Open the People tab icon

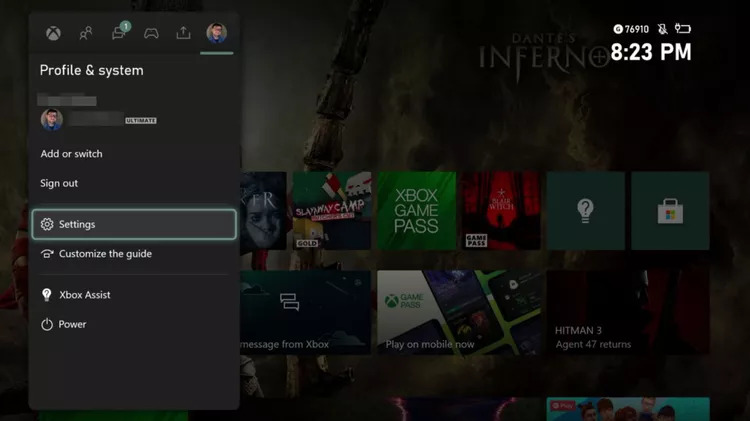86,33
